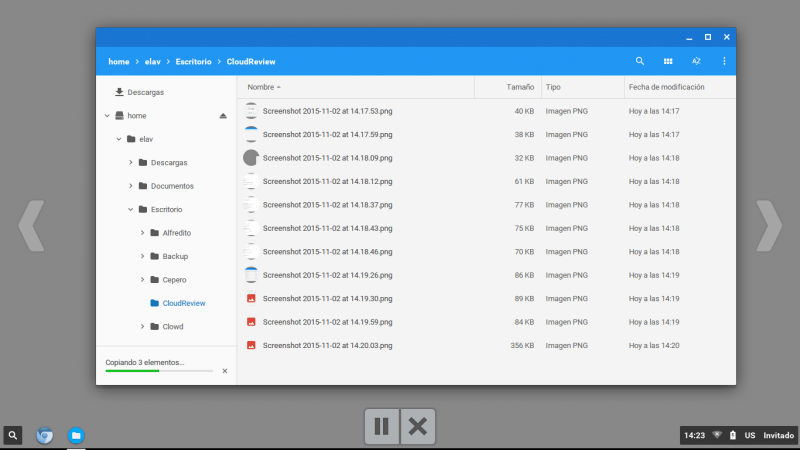The width and height of the screenshot is (800, 450).
Task: Sort files by the Nombre column header
Action: pos(264,87)
